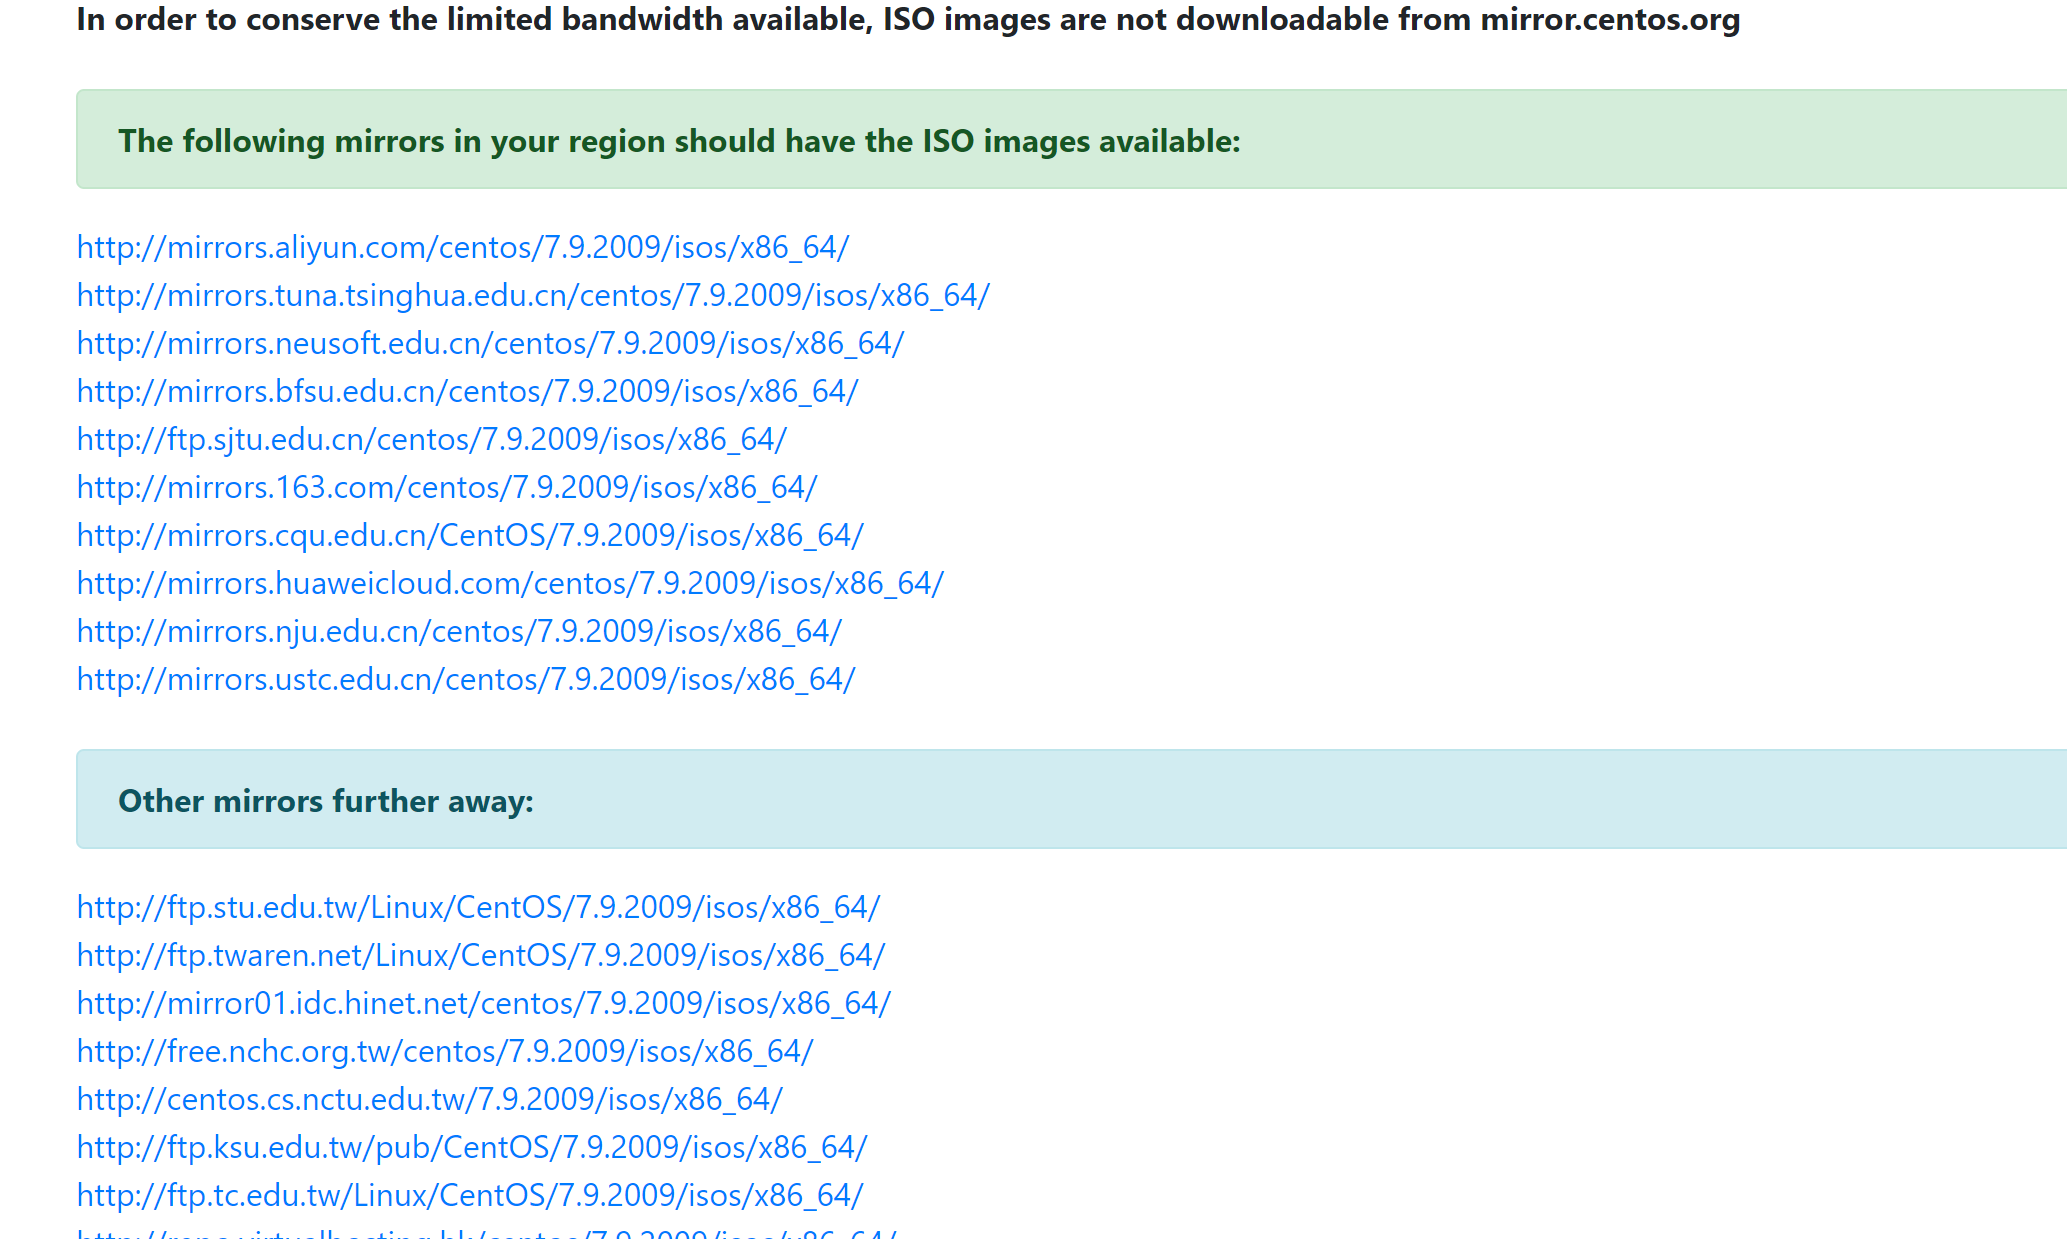Open the mirrors.163.com CentOS link

pos(446,487)
